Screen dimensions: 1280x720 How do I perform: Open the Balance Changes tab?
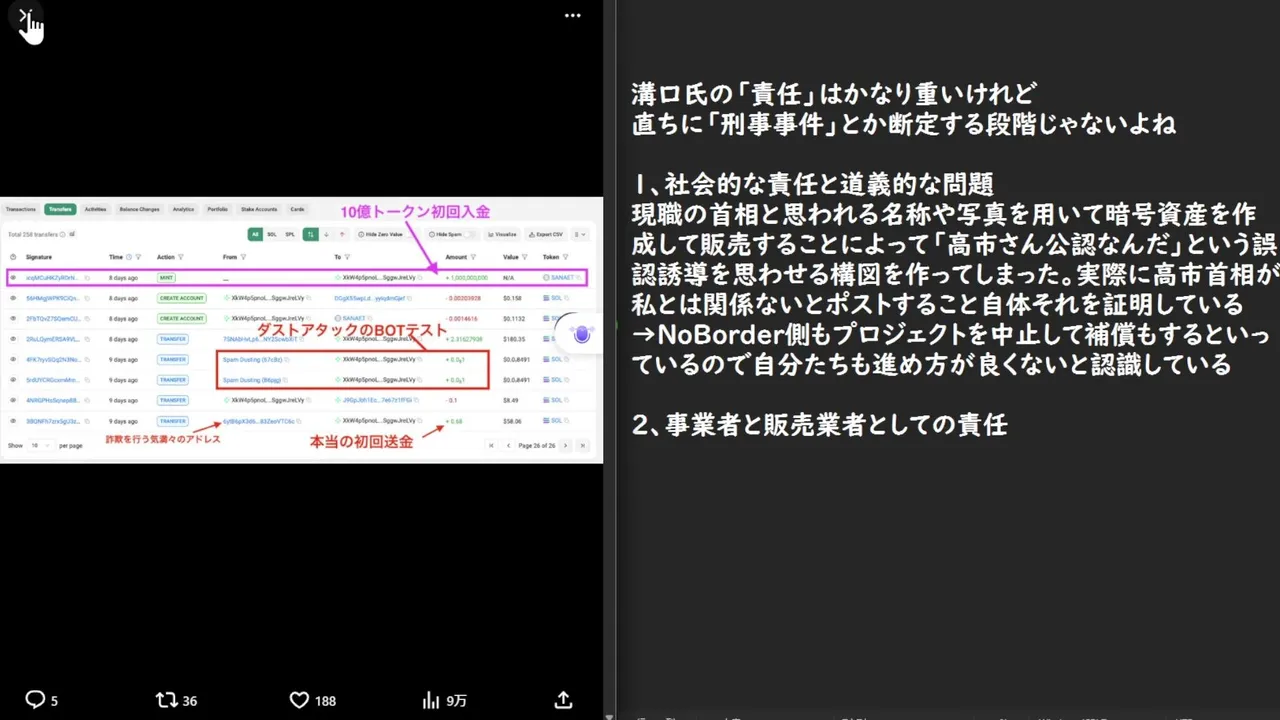tap(139, 209)
